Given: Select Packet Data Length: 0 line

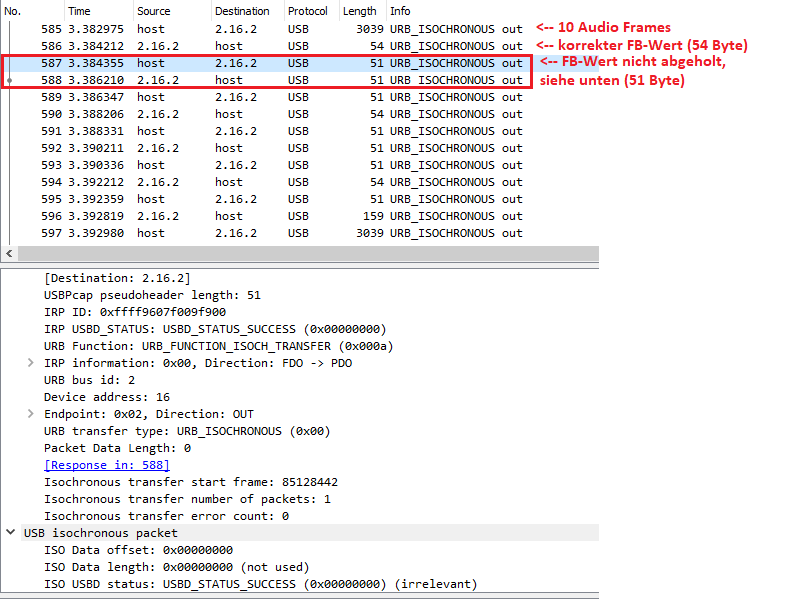Looking at the screenshot, I should point(117,448).
